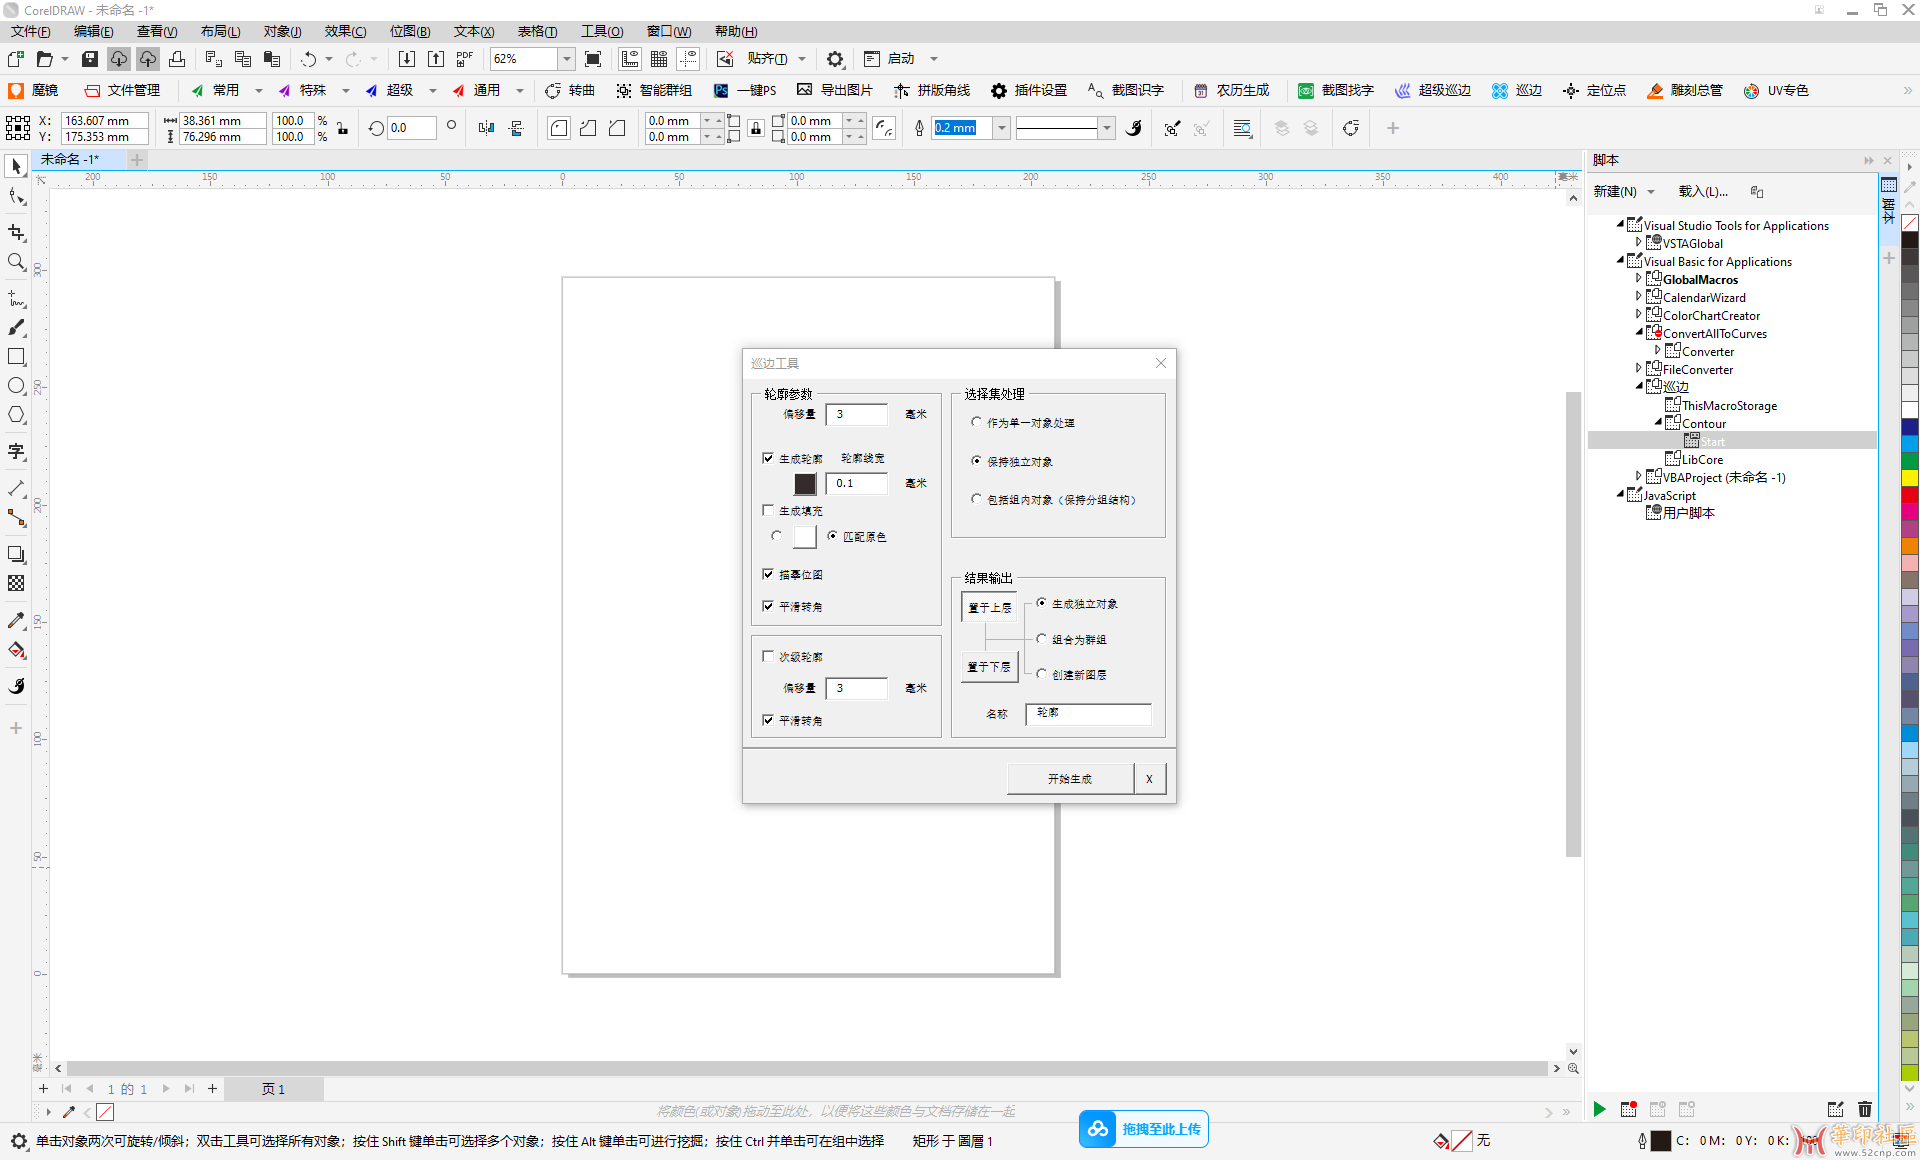Select the Polygon tool
The width and height of the screenshot is (1920, 1160).
(16, 415)
